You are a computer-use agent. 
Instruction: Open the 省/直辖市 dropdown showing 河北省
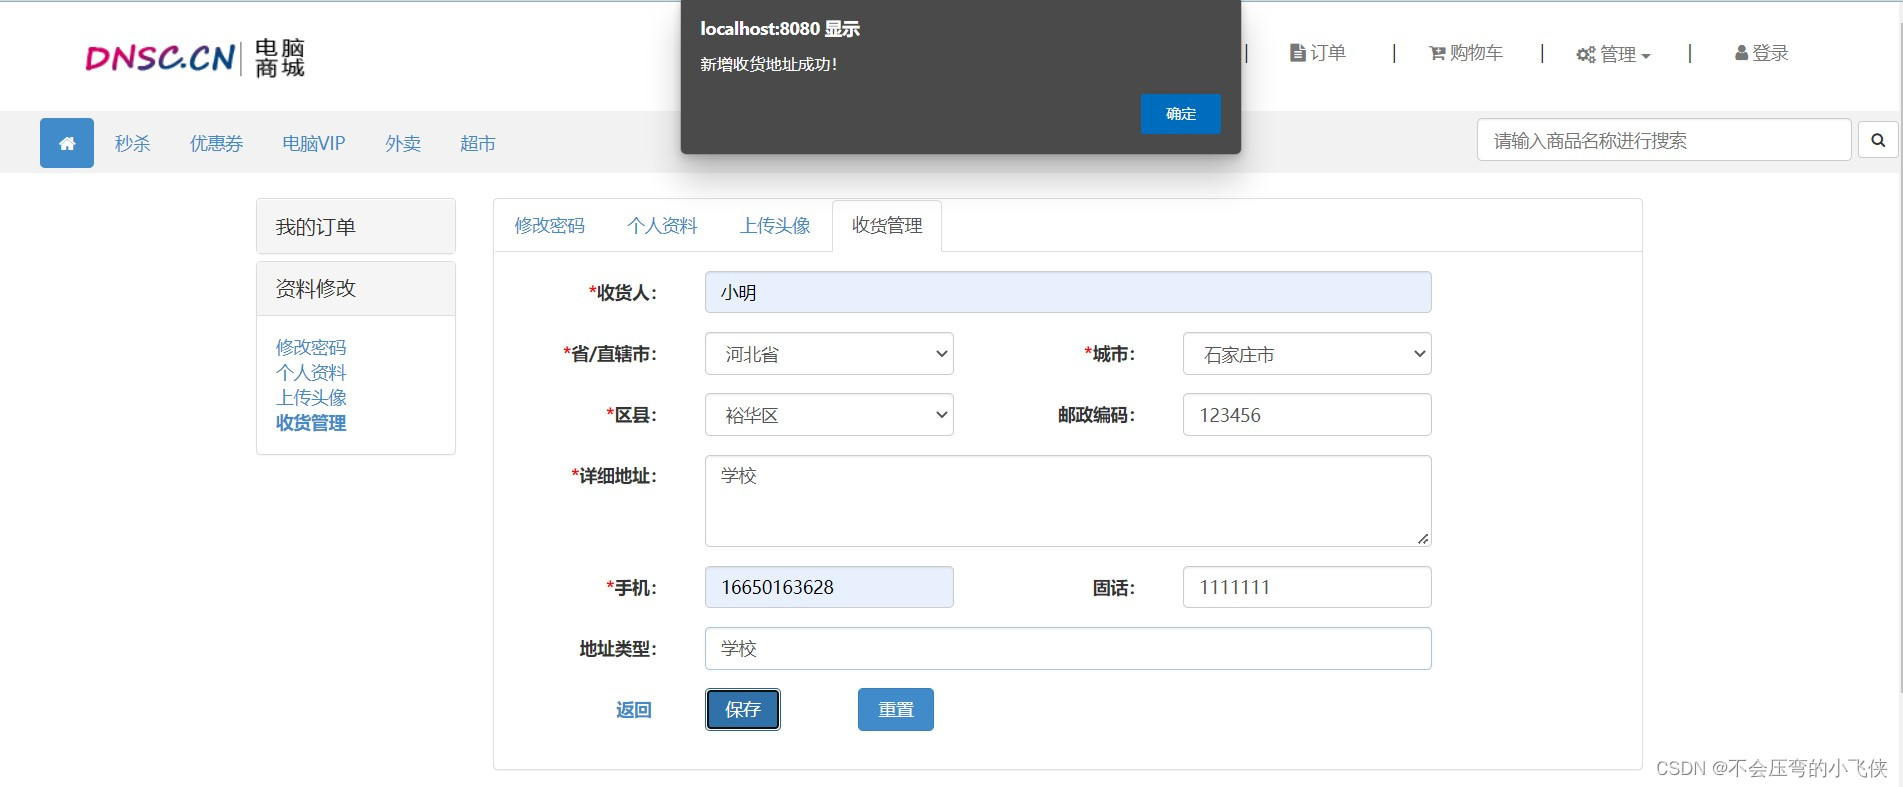click(829, 354)
